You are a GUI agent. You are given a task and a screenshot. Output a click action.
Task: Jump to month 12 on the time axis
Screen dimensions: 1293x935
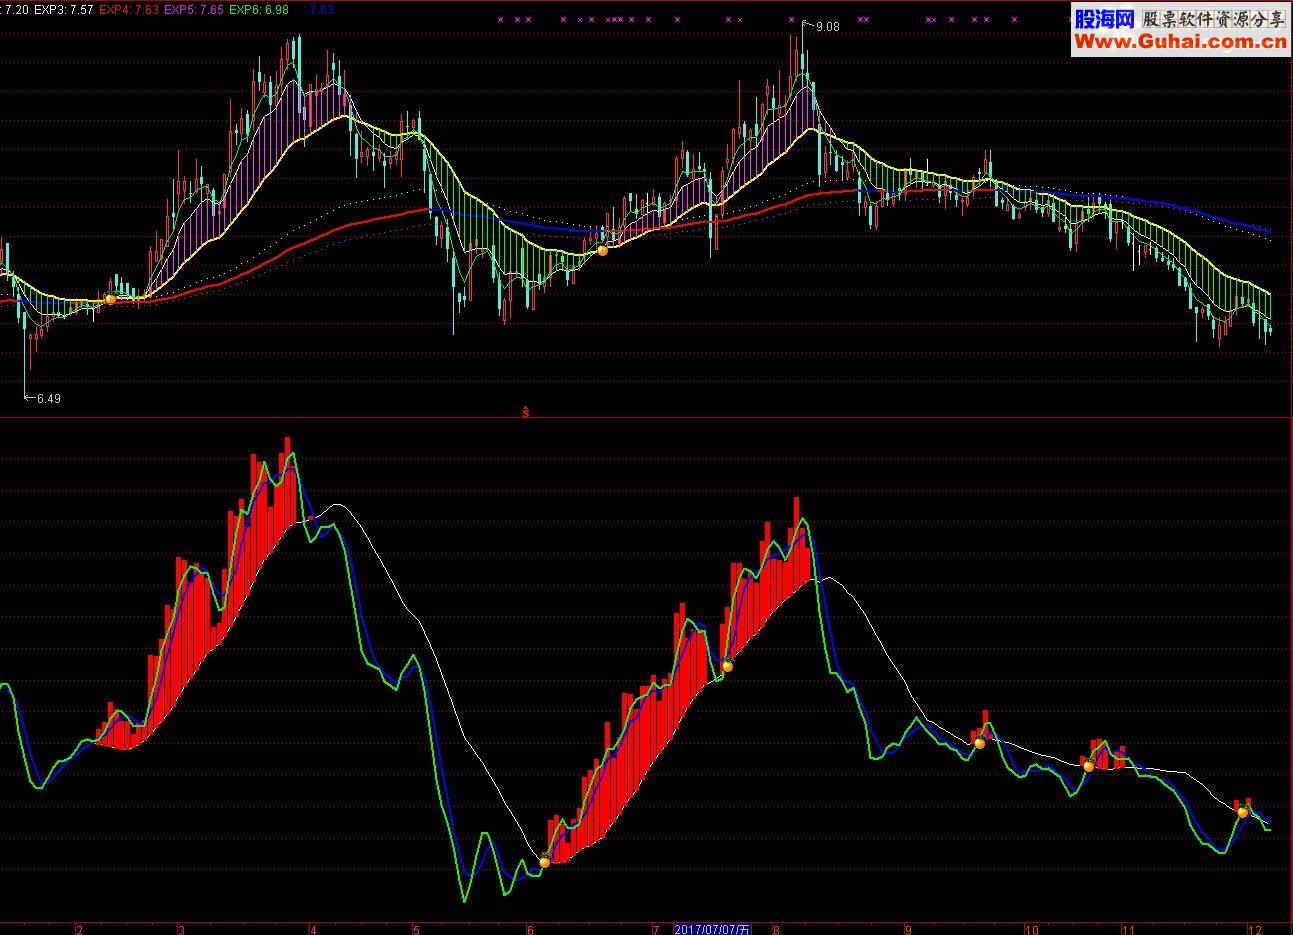(x=1253, y=929)
